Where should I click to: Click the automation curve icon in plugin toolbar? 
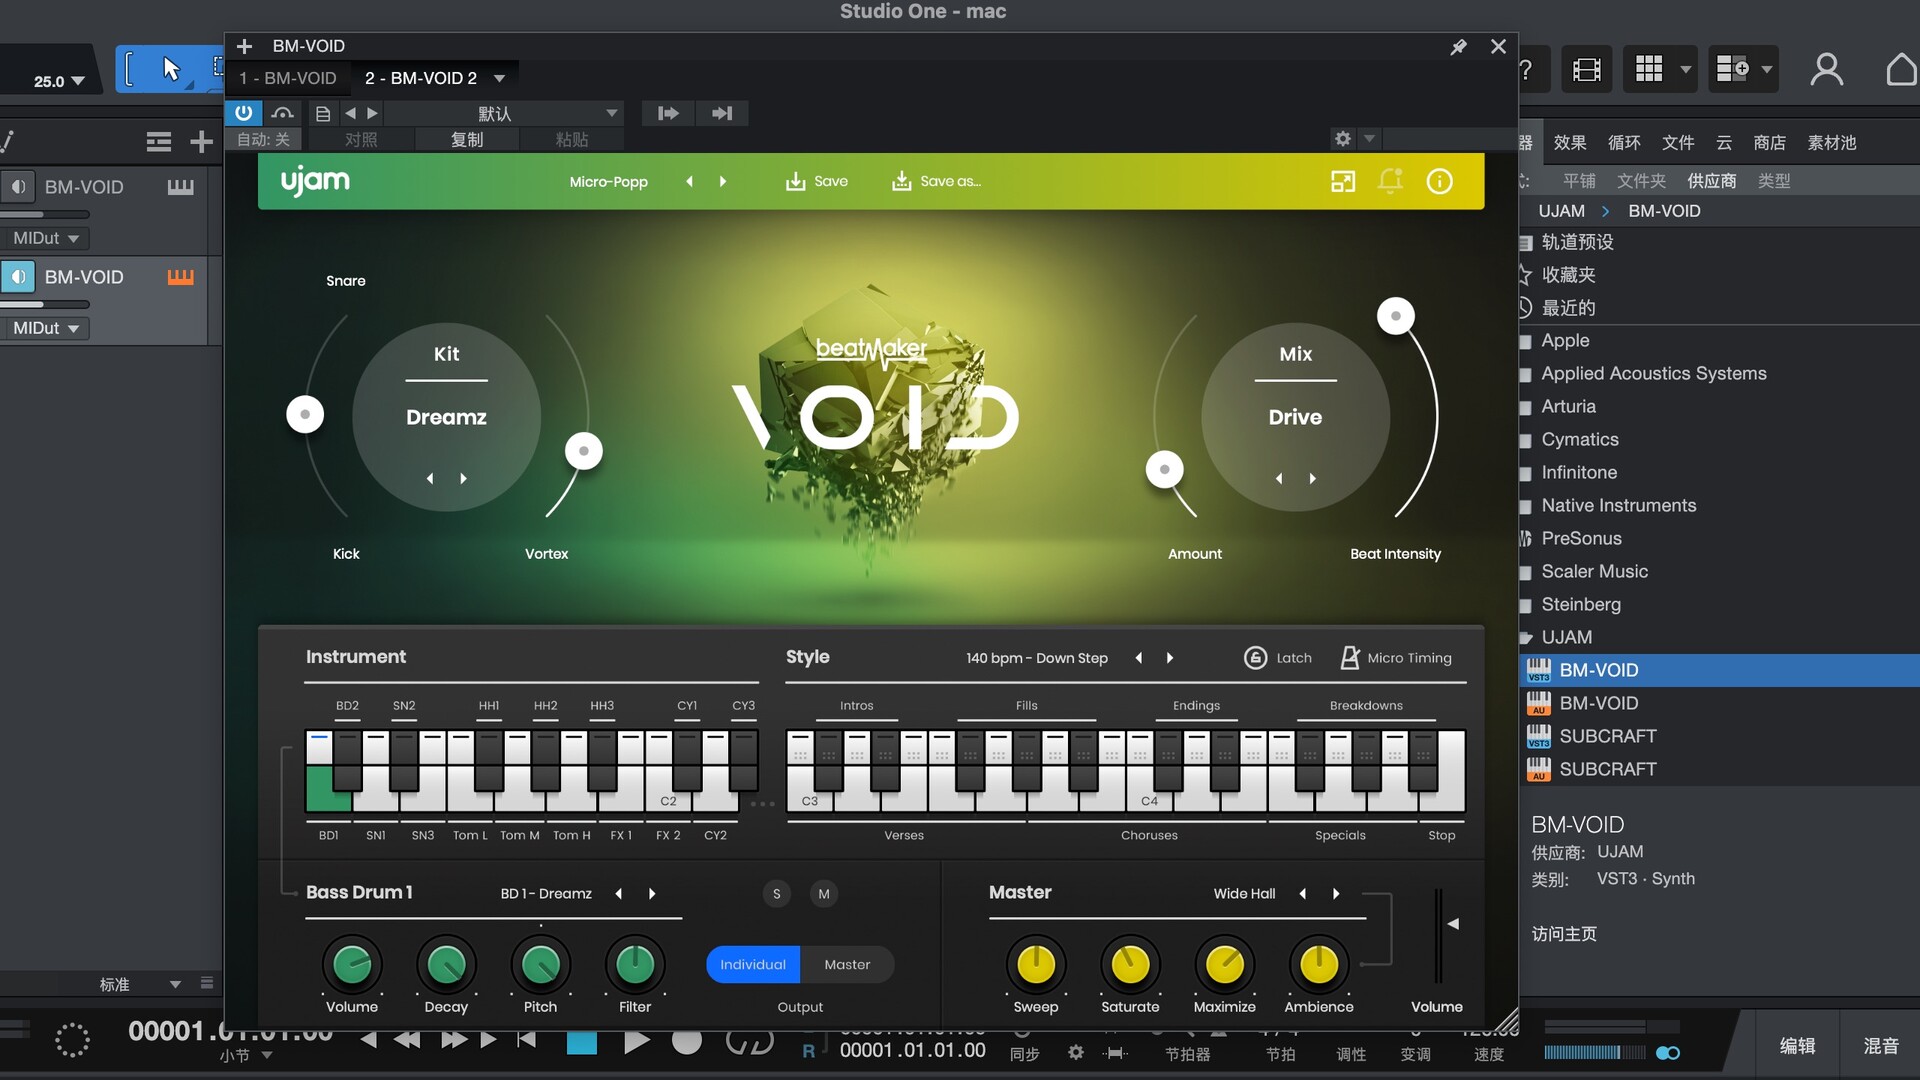click(283, 113)
